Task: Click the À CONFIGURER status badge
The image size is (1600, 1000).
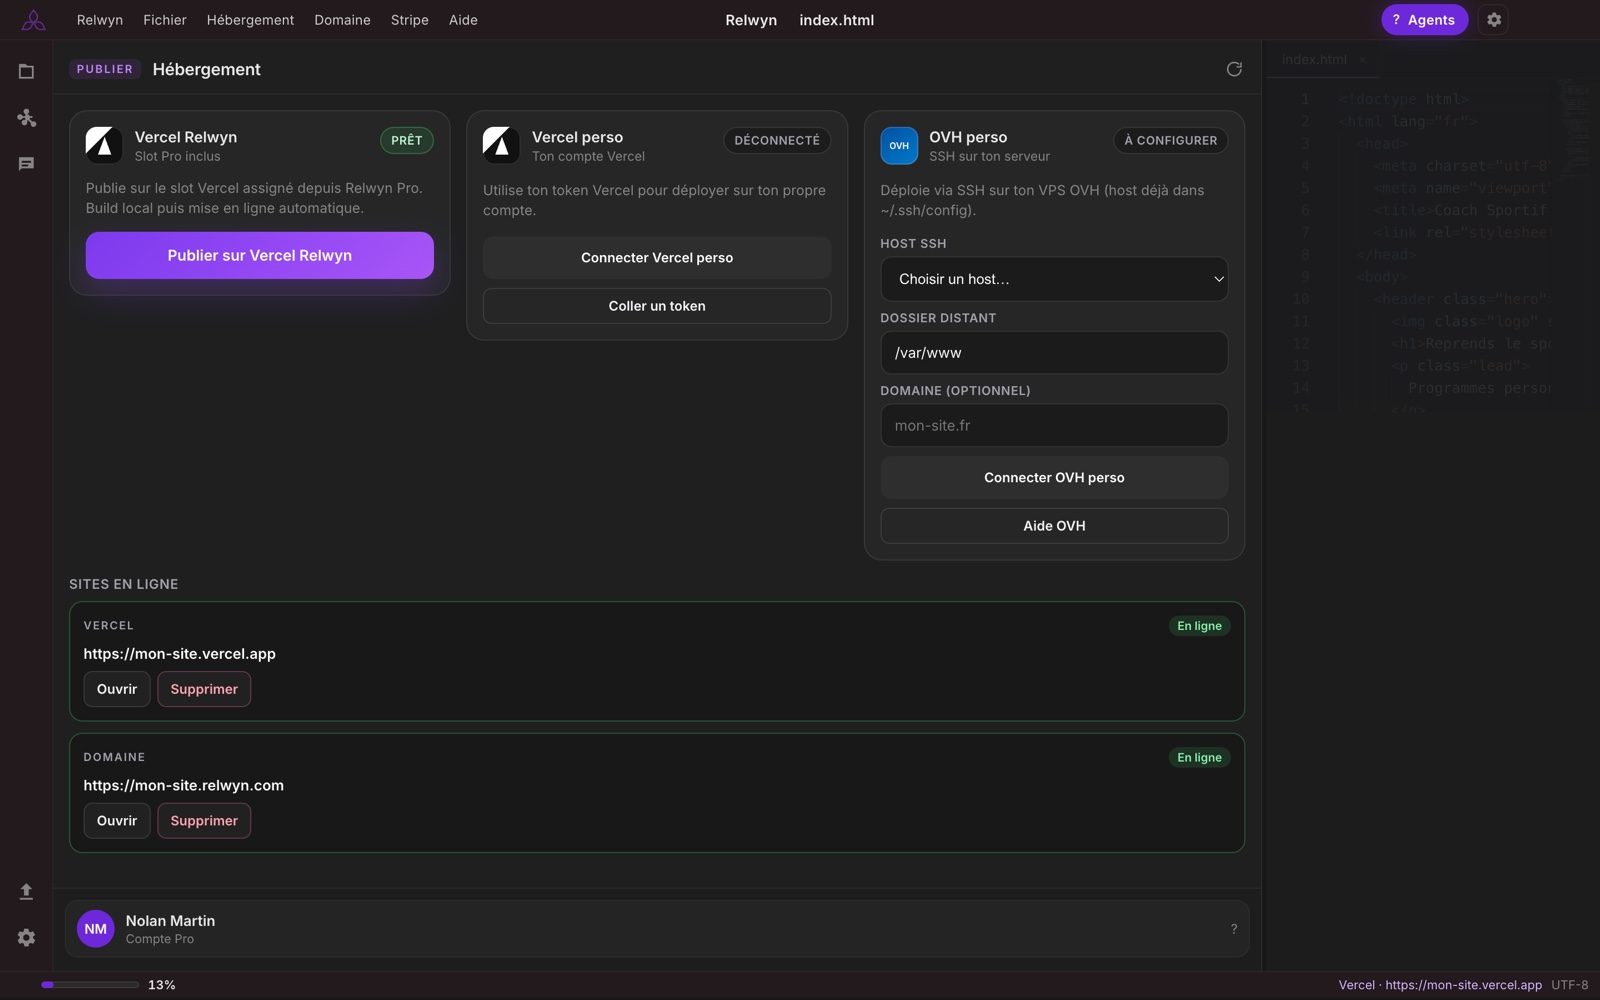Action: 1171,141
